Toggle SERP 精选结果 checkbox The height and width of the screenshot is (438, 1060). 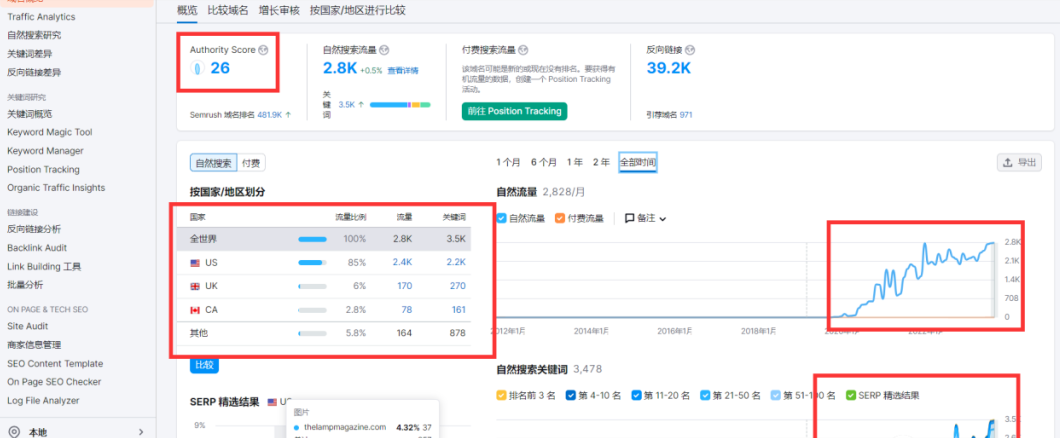(851, 395)
